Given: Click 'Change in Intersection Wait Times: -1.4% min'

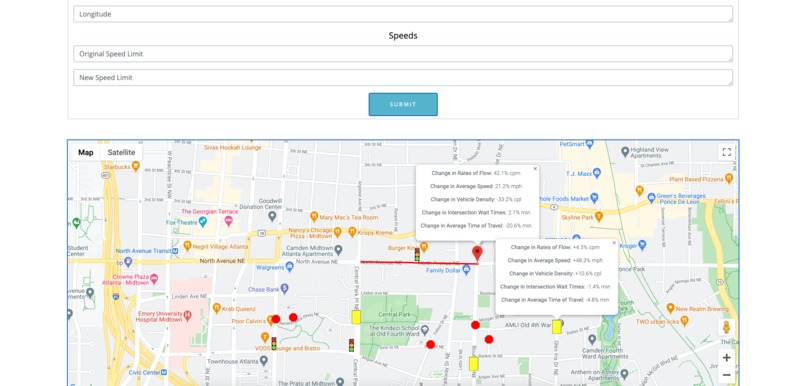Looking at the screenshot, I should coord(555,287).
